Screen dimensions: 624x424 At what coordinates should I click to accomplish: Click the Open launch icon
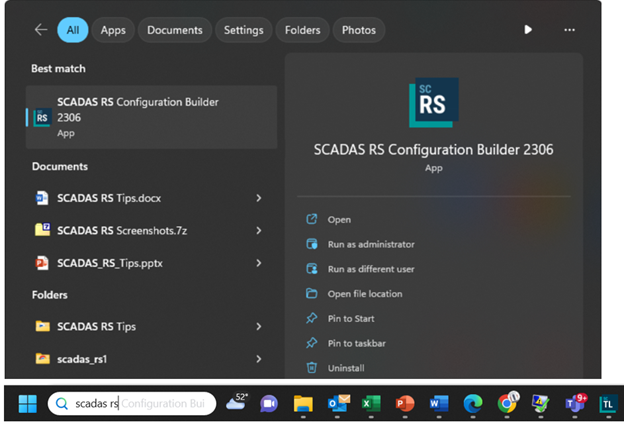(x=312, y=219)
